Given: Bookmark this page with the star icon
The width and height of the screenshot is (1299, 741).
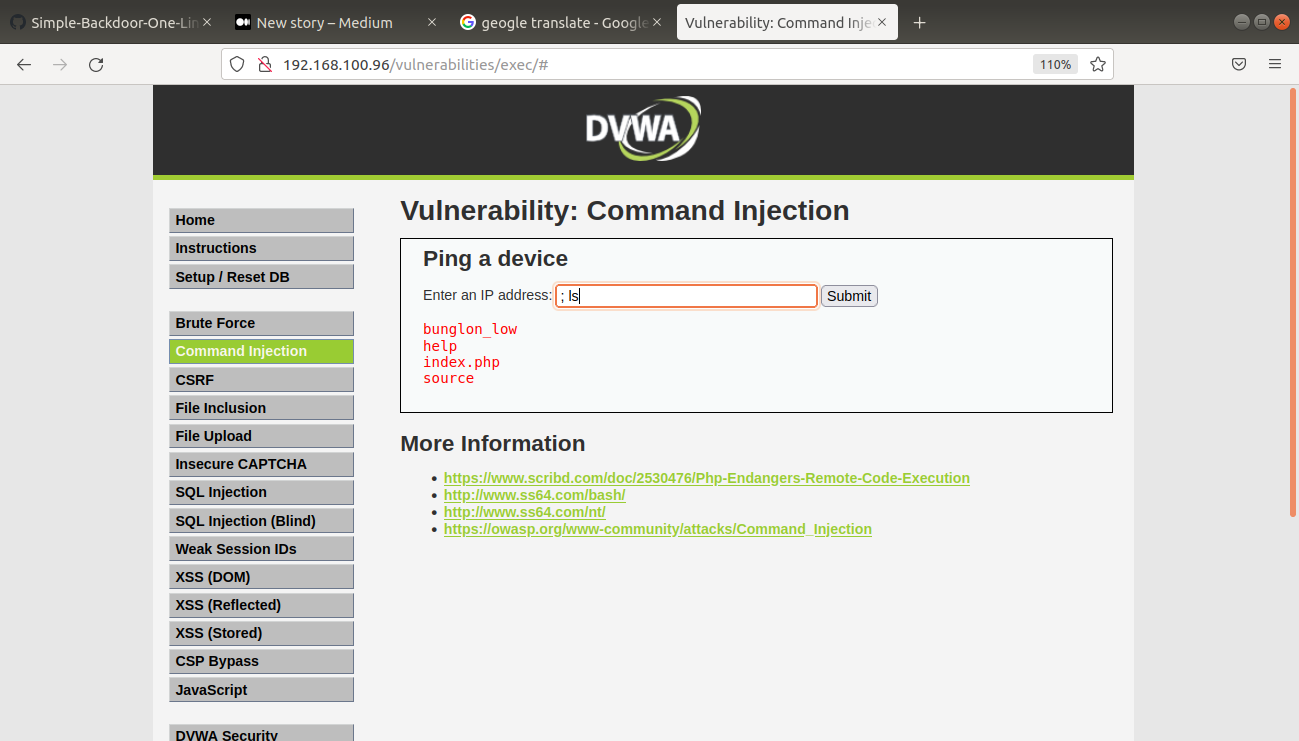Looking at the screenshot, I should 1097,63.
